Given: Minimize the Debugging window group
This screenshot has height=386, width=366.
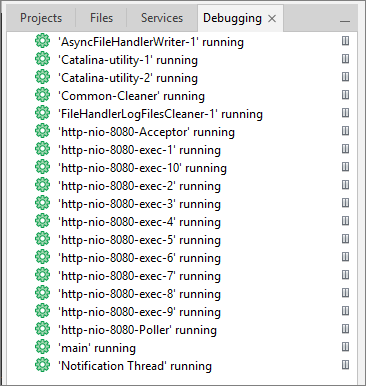Looking at the screenshot, I should [345, 21].
